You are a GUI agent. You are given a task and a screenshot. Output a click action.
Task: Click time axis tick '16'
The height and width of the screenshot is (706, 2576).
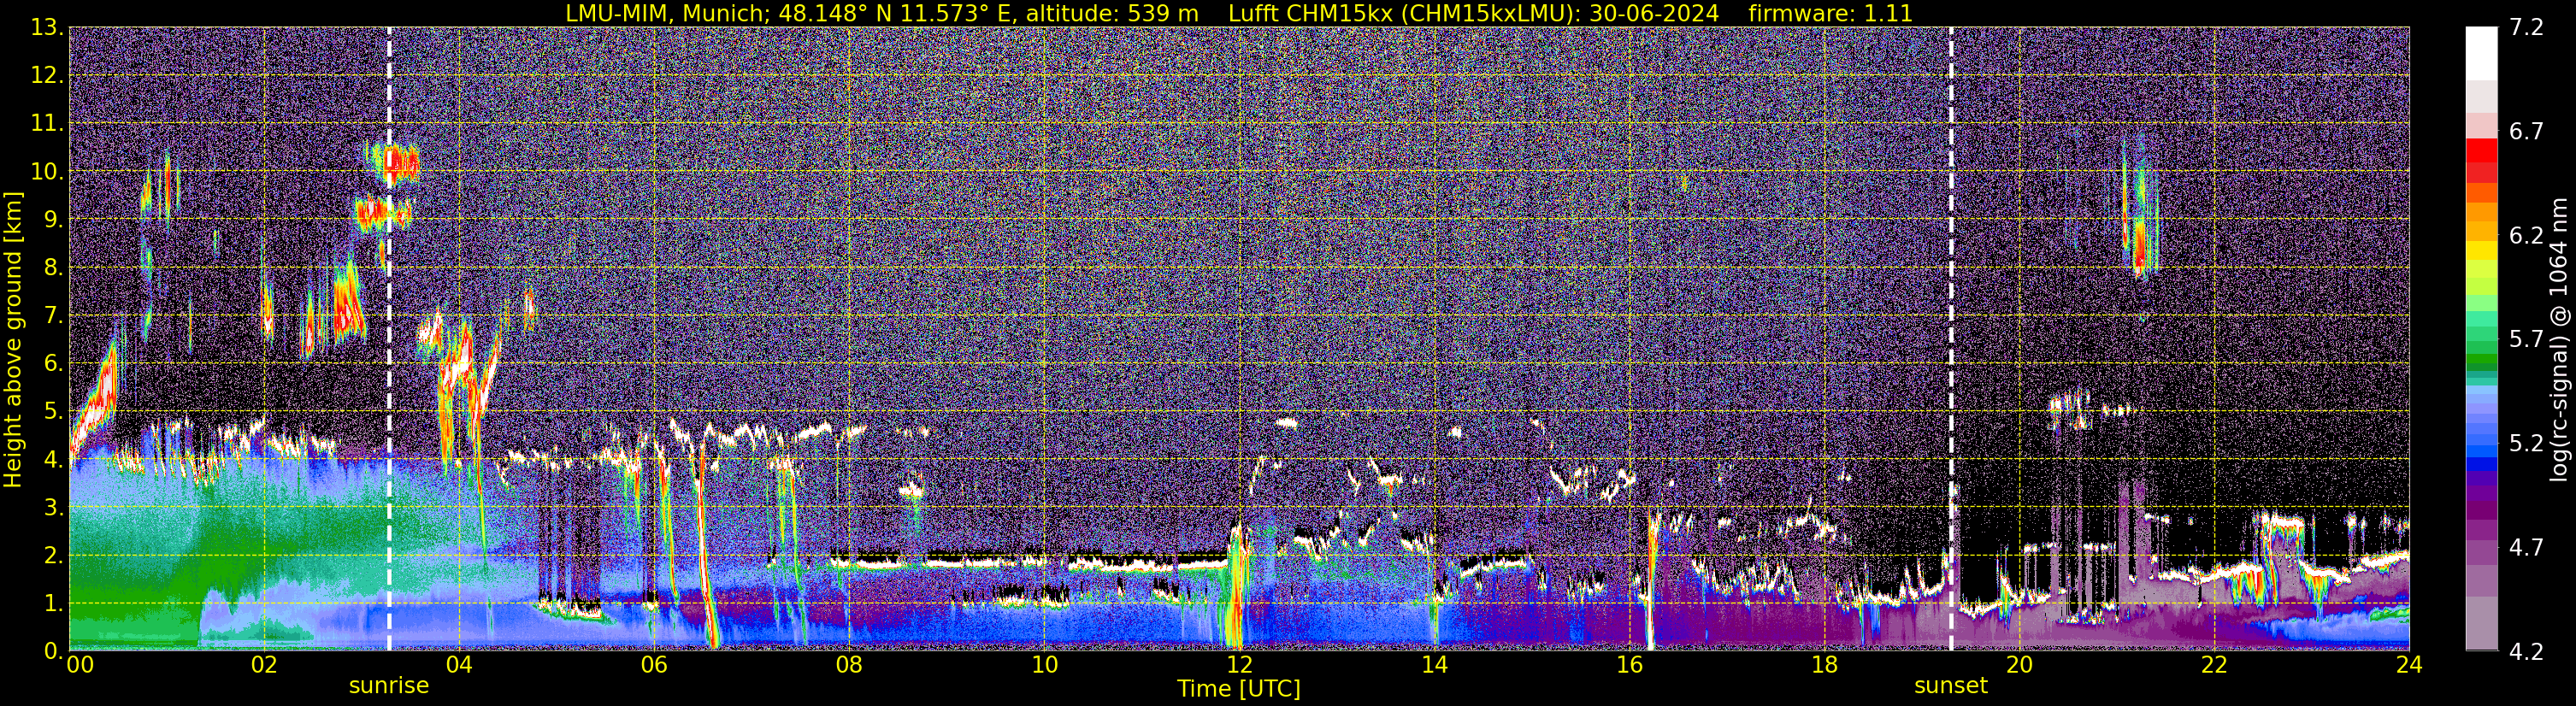[x=1629, y=665]
